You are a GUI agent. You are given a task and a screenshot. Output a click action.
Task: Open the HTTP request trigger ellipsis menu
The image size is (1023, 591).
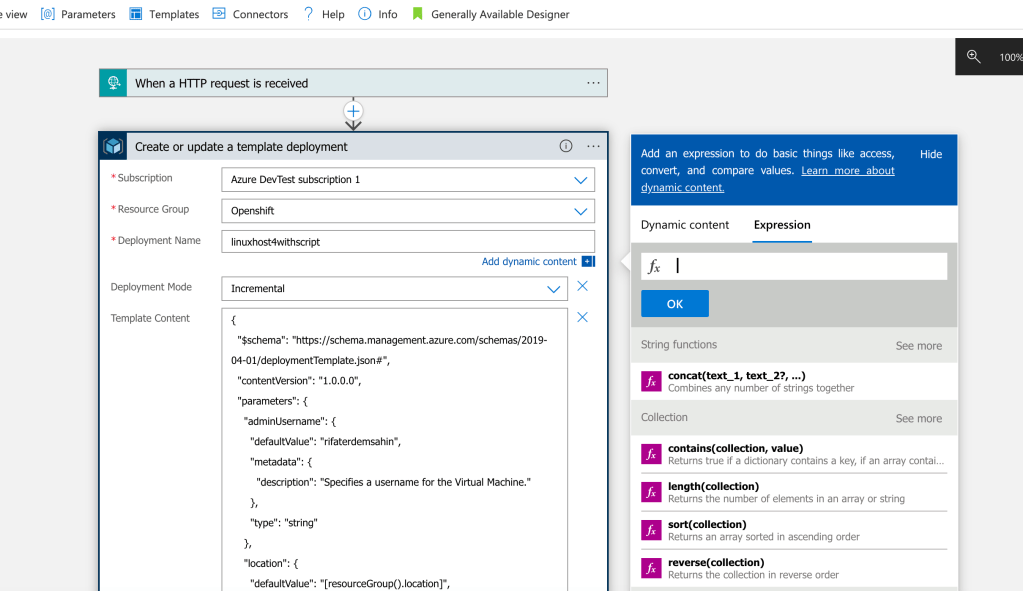point(593,83)
